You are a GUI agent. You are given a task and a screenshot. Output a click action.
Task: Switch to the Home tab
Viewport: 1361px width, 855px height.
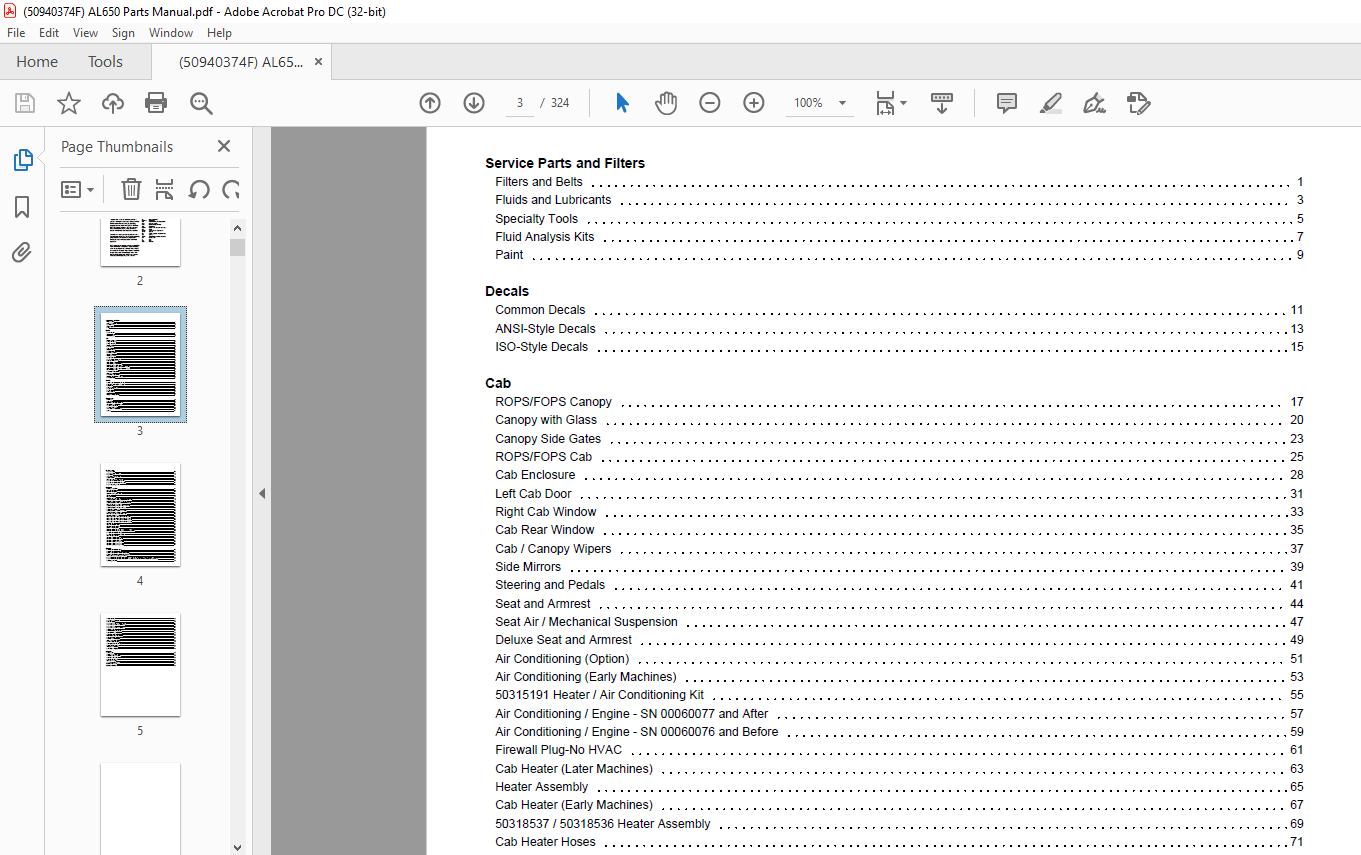(37, 62)
